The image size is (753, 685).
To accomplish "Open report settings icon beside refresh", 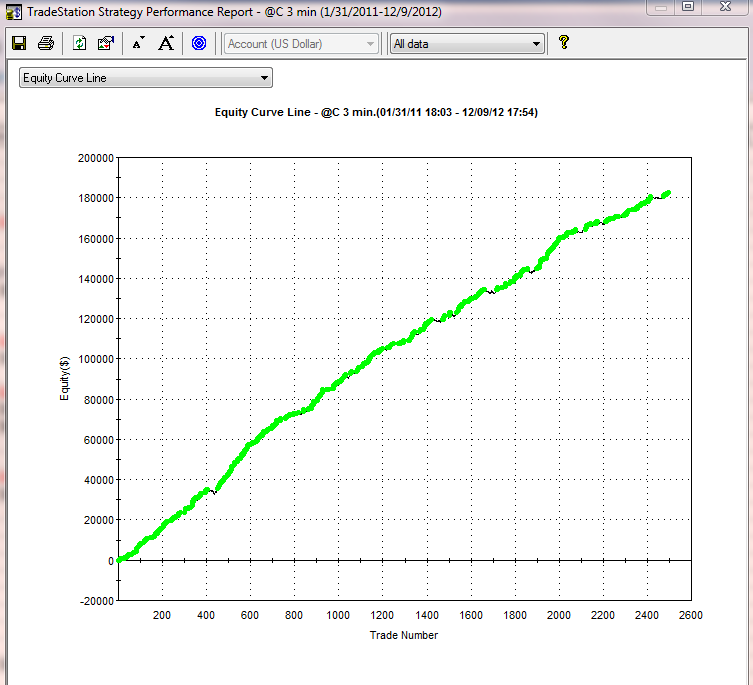I will 106,43.
